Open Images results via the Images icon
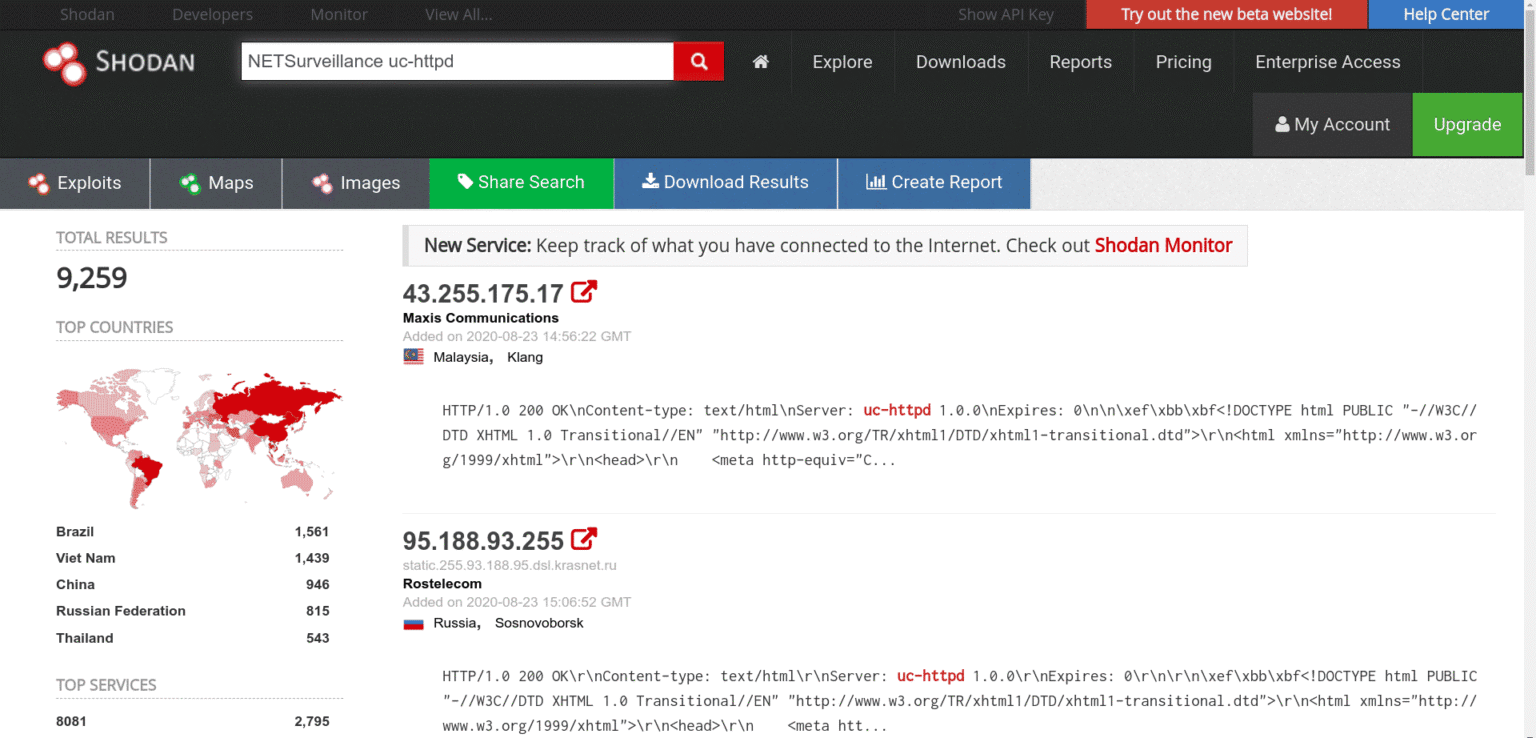 (322, 183)
